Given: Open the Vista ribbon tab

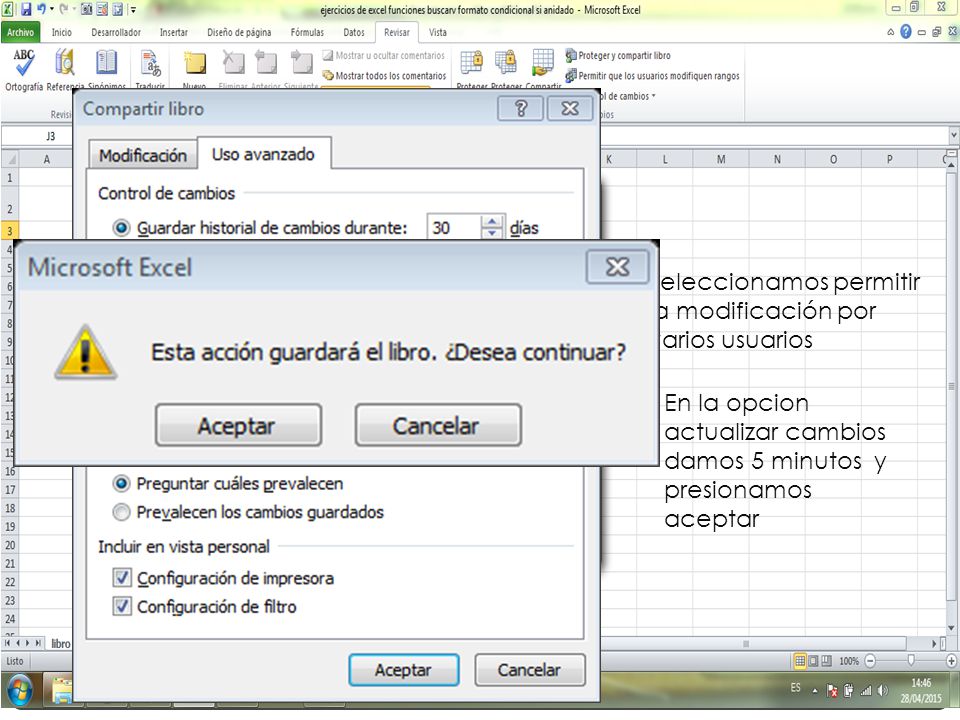Looking at the screenshot, I should point(438,32).
